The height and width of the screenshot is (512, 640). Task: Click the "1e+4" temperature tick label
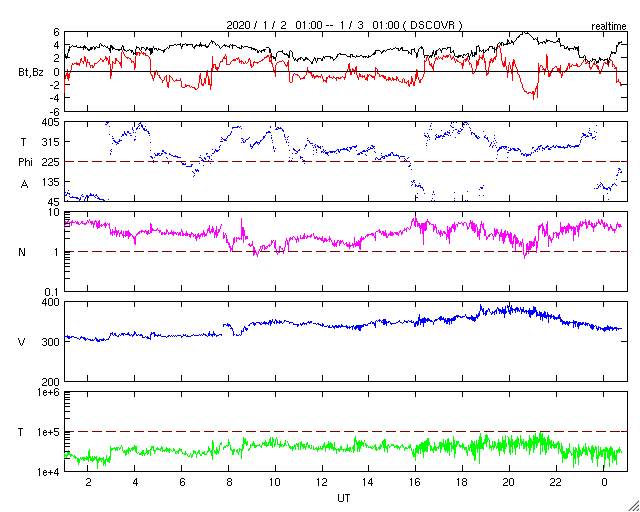pos(49,472)
